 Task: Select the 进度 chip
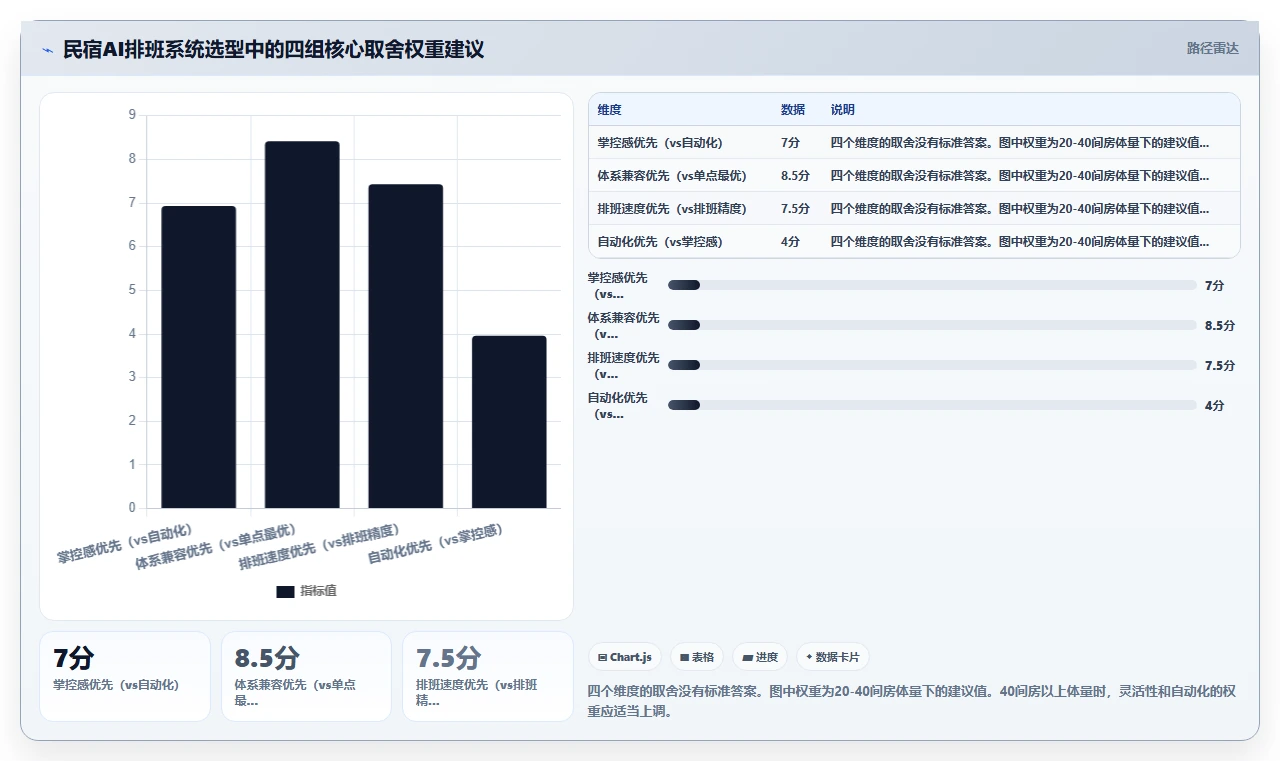[x=760, y=657]
